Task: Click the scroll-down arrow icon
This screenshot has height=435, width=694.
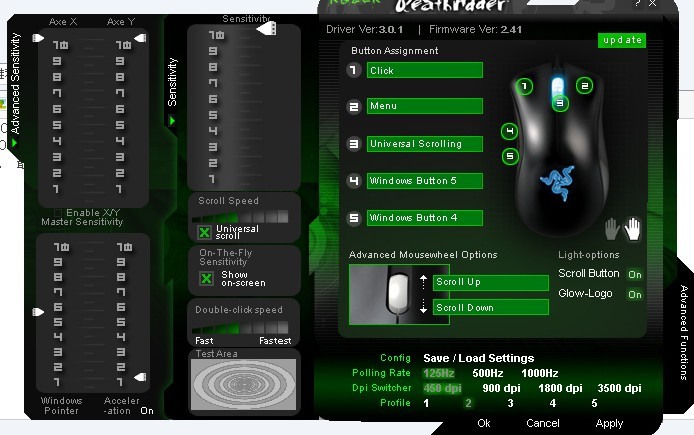Action: point(423,306)
